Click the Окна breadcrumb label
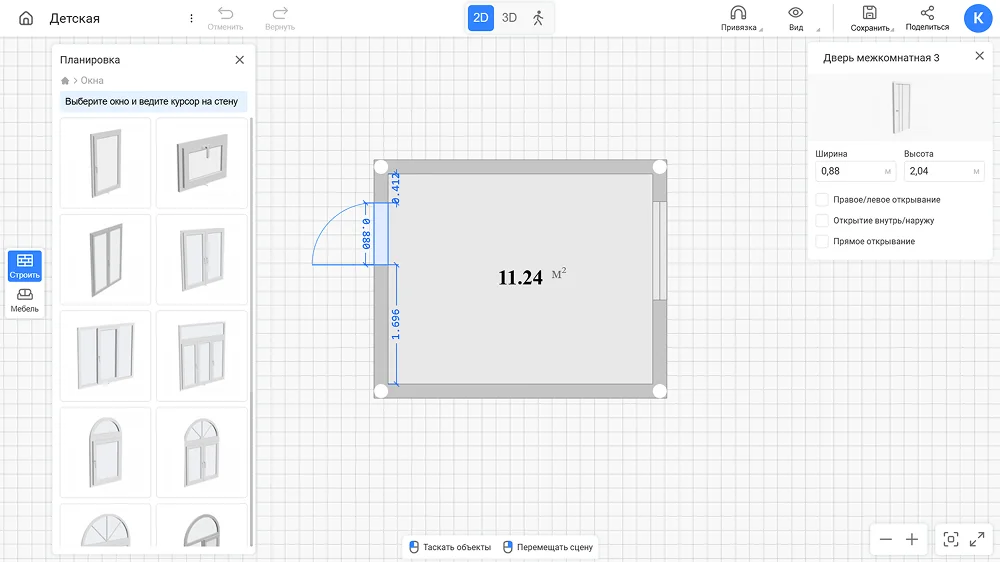Viewport: 1000px width, 562px height. coord(92,80)
